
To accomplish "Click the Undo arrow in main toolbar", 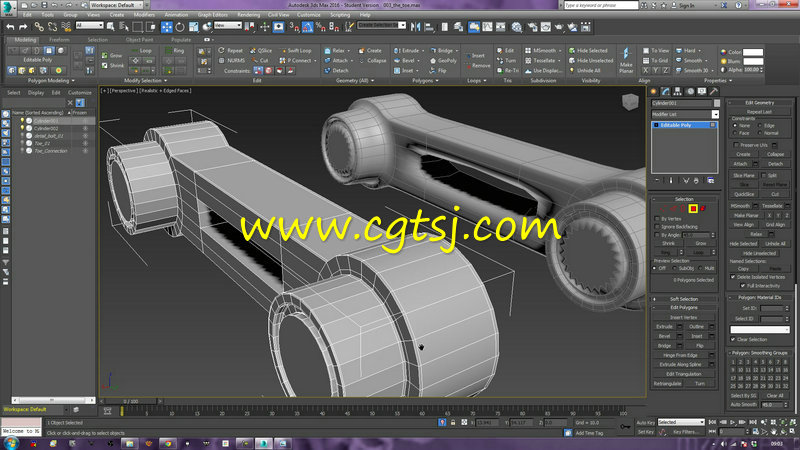I will click(x=10, y=27).
